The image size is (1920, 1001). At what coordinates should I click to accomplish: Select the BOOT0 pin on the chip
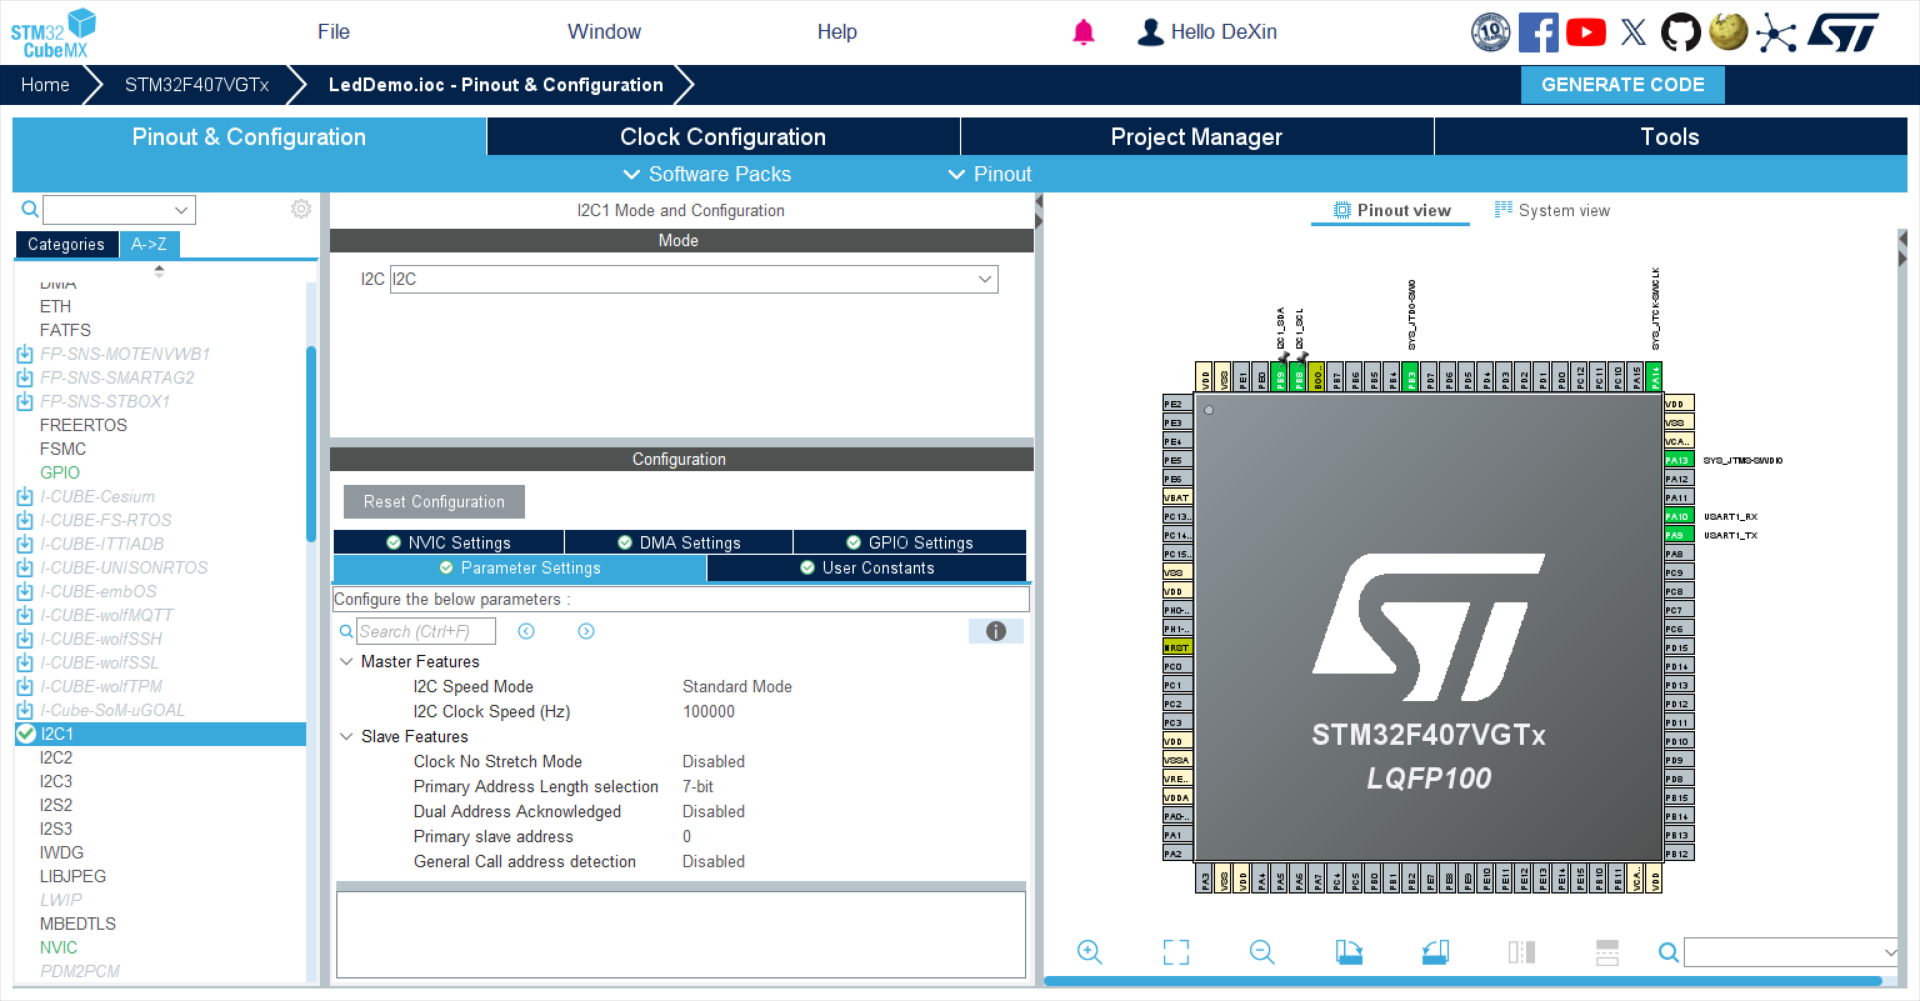click(x=1317, y=377)
